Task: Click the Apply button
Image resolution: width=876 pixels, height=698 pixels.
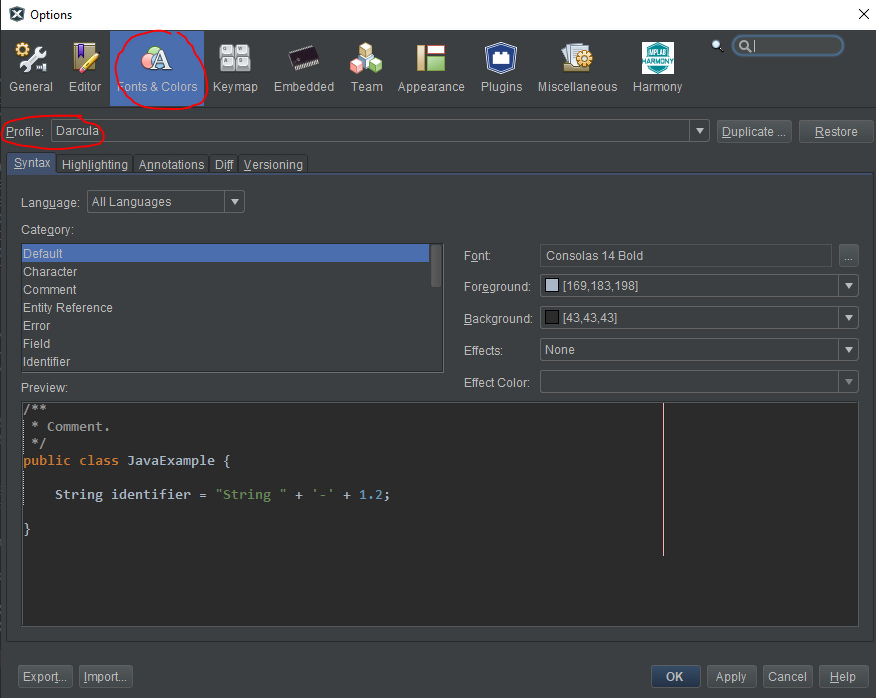Action: [x=731, y=677]
